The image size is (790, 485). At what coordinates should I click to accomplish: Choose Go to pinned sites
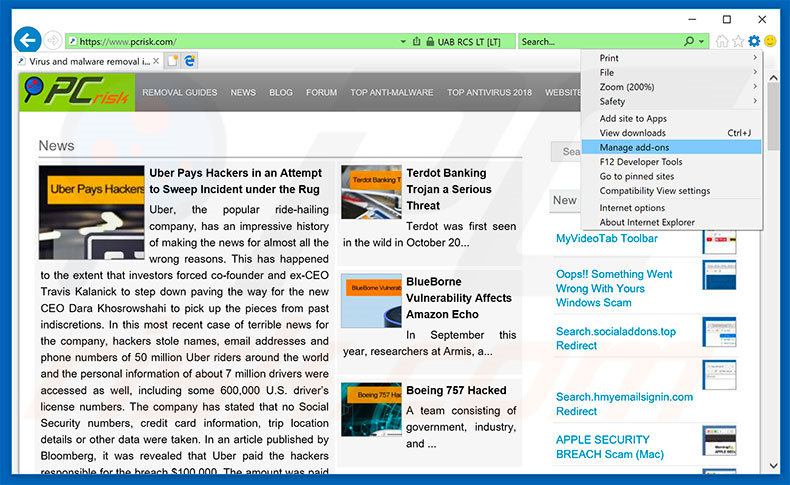[x=671, y=176]
